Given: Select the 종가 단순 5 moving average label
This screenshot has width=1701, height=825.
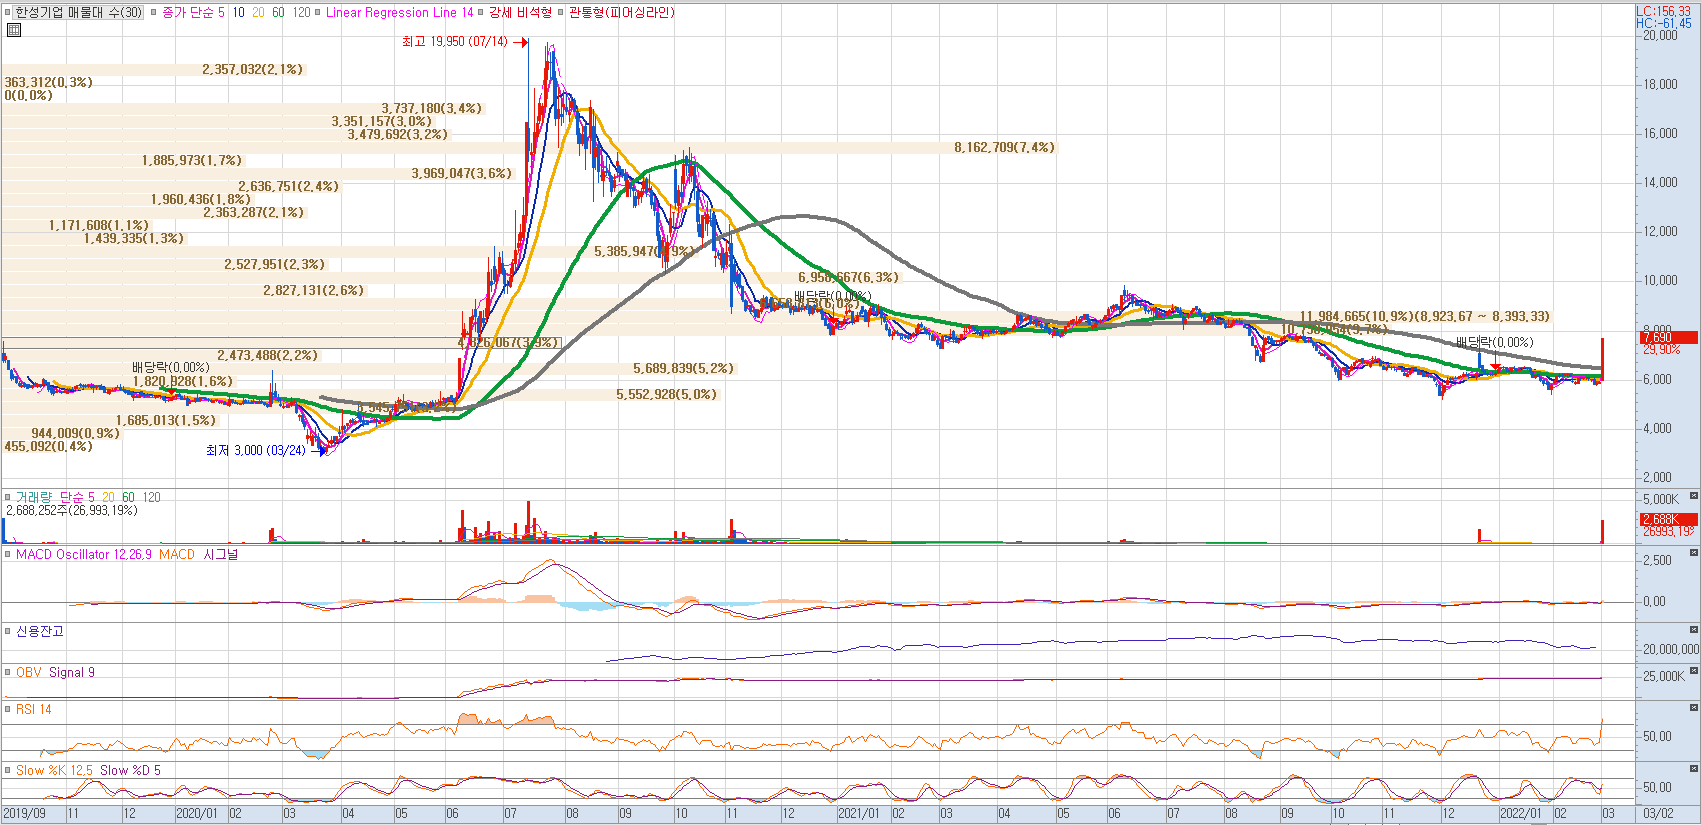Looking at the screenshot, I should coord(193,13).
